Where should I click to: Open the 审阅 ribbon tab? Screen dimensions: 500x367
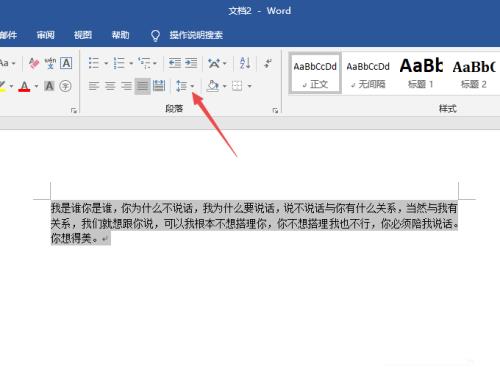tap(46, 35)
